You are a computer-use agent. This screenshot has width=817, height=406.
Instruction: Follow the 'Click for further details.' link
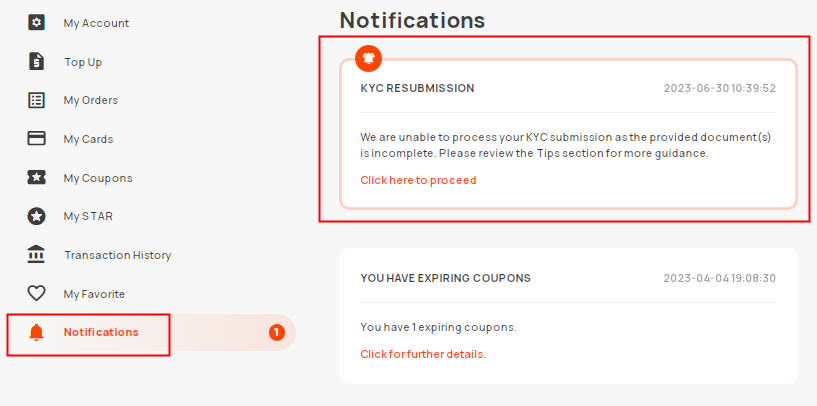(423, 354)
